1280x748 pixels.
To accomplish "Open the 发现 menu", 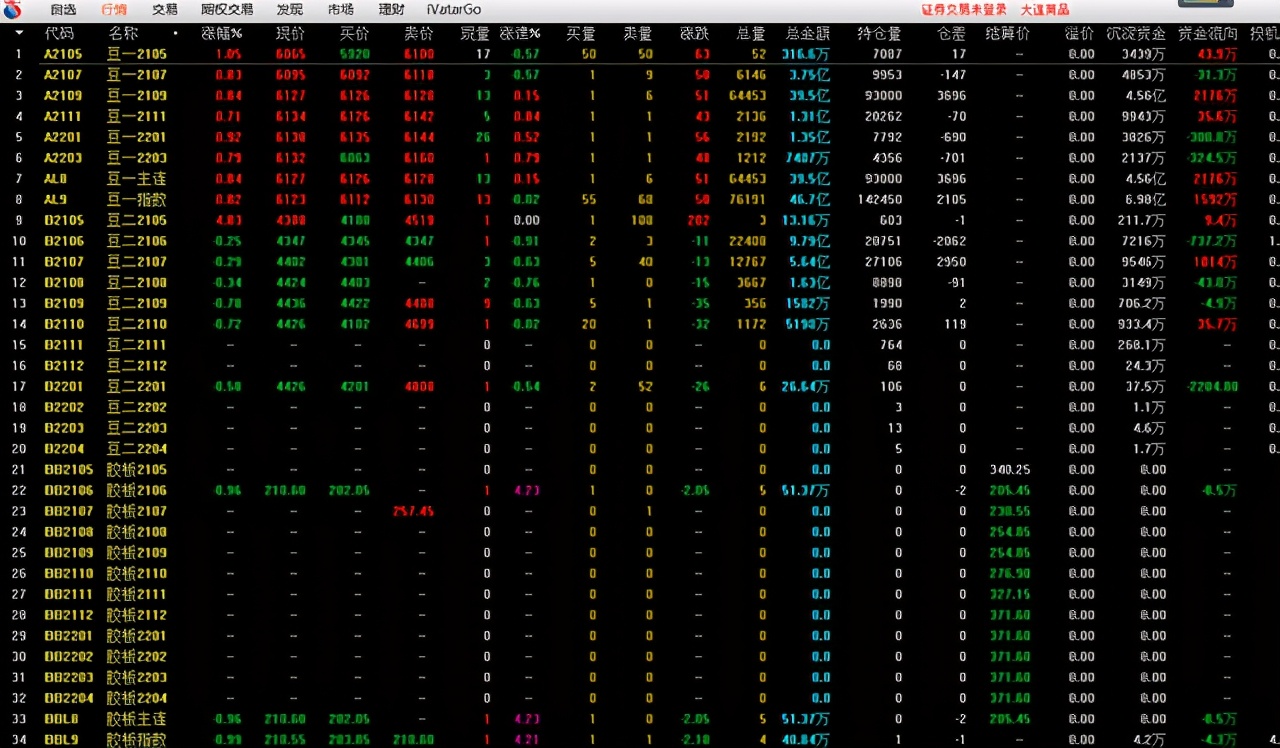I will [290, 10].
